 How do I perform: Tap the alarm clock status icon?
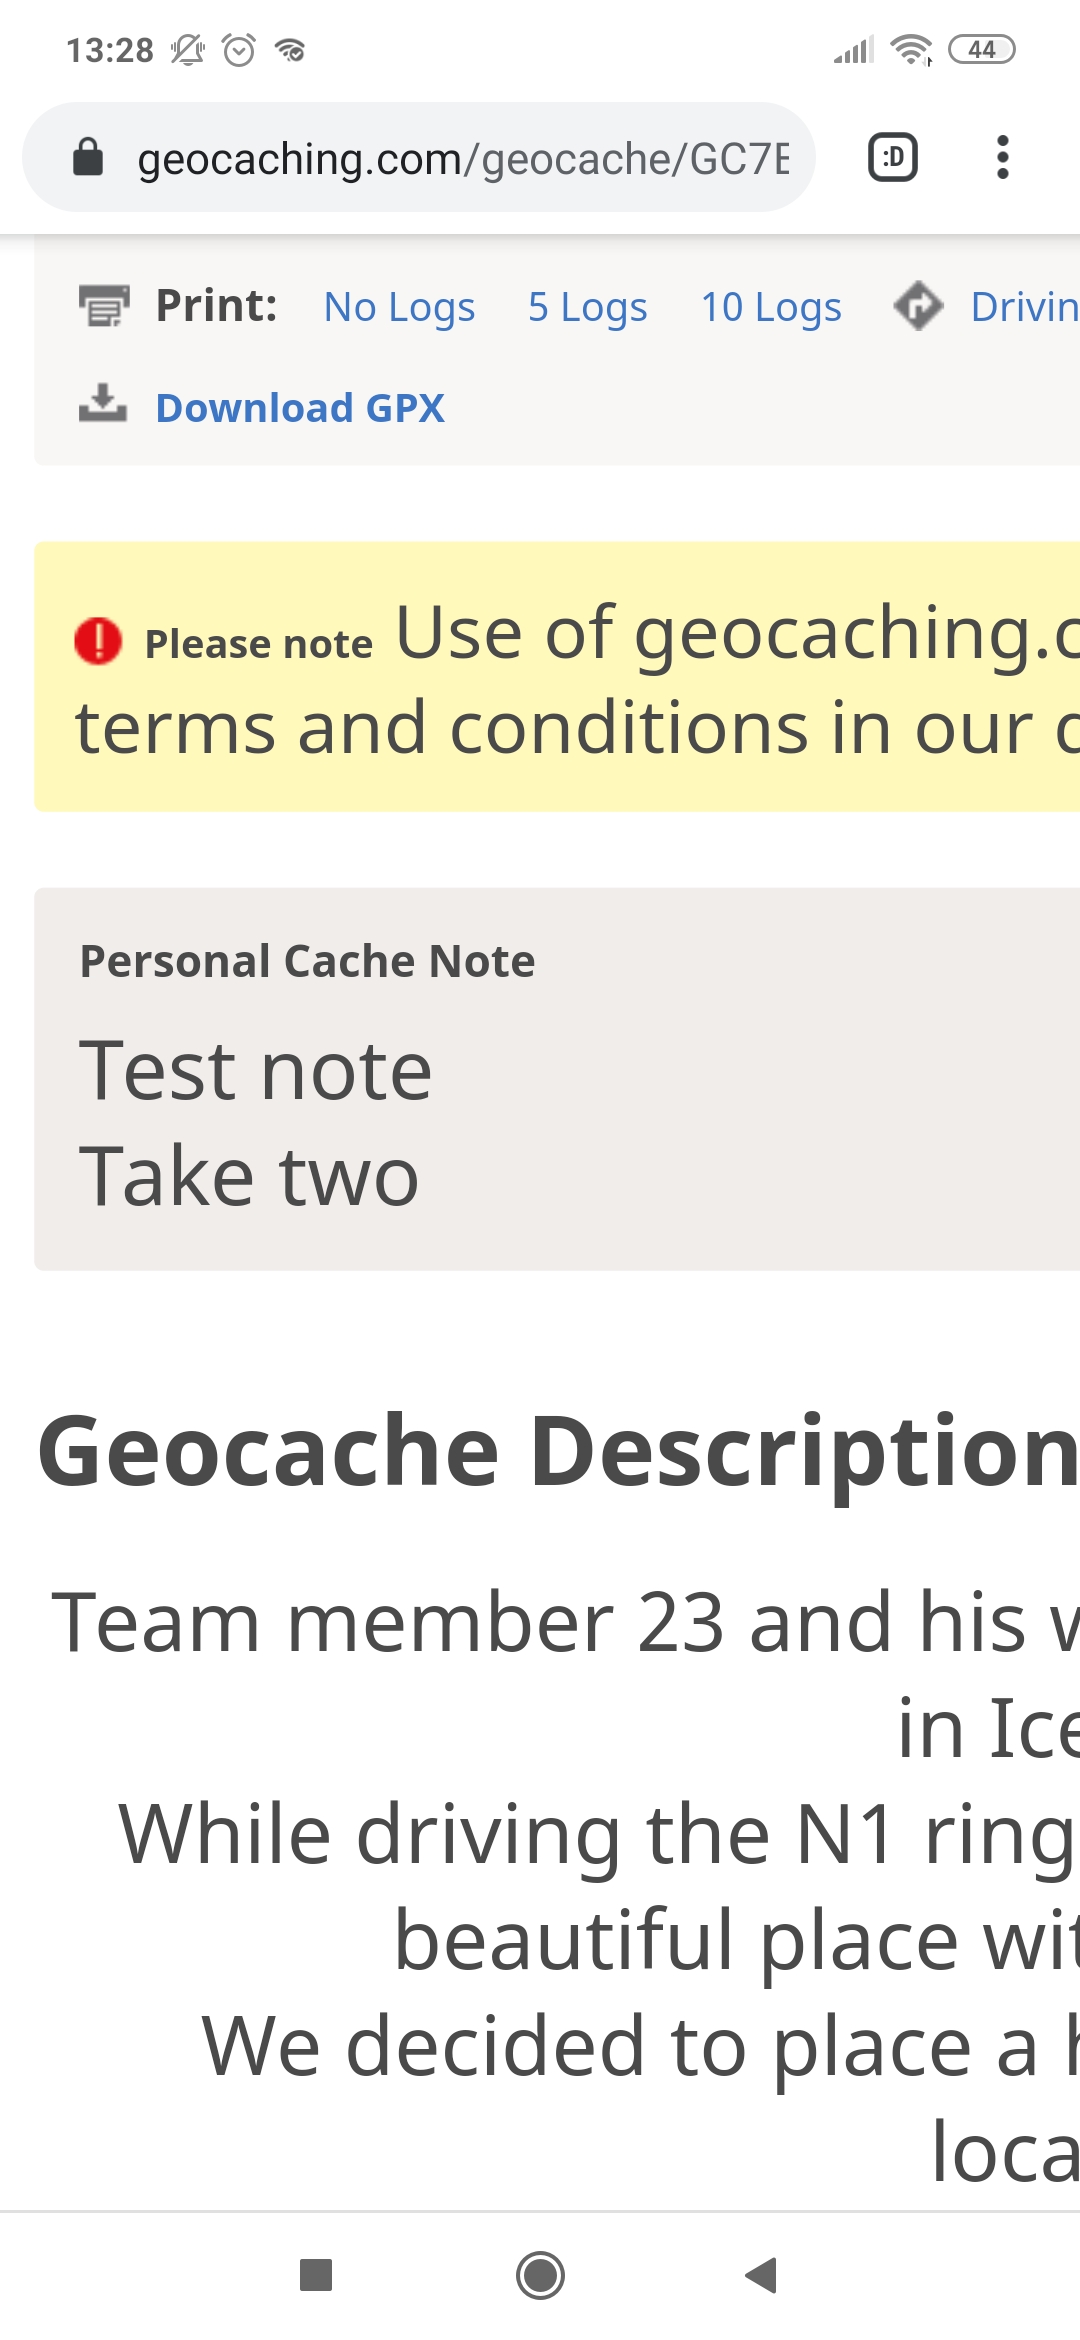point(239,49)
